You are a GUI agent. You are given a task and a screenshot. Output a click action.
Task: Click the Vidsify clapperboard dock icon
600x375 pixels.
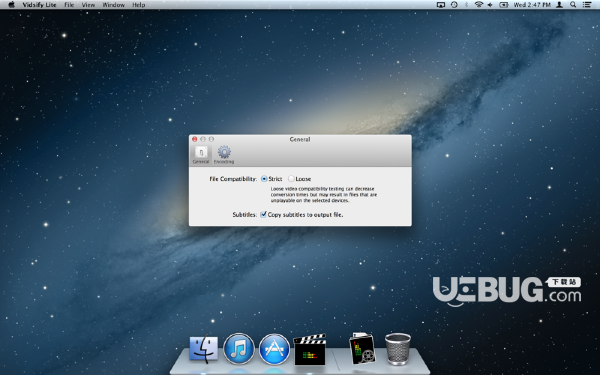pyautogui.click(x=310, y=349)
